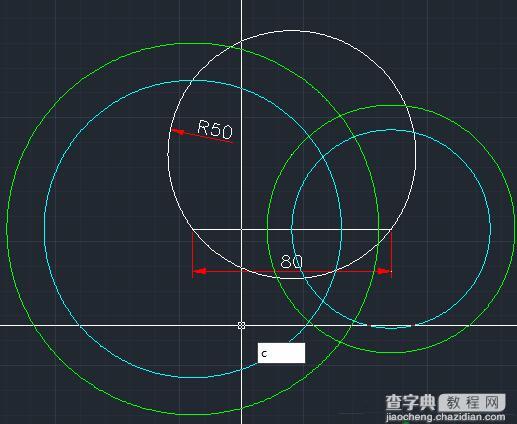The width and height of the screenshot is (517, 424).
Task: Click the red arrowhead of R50 leader
Action: click(178, 132)
